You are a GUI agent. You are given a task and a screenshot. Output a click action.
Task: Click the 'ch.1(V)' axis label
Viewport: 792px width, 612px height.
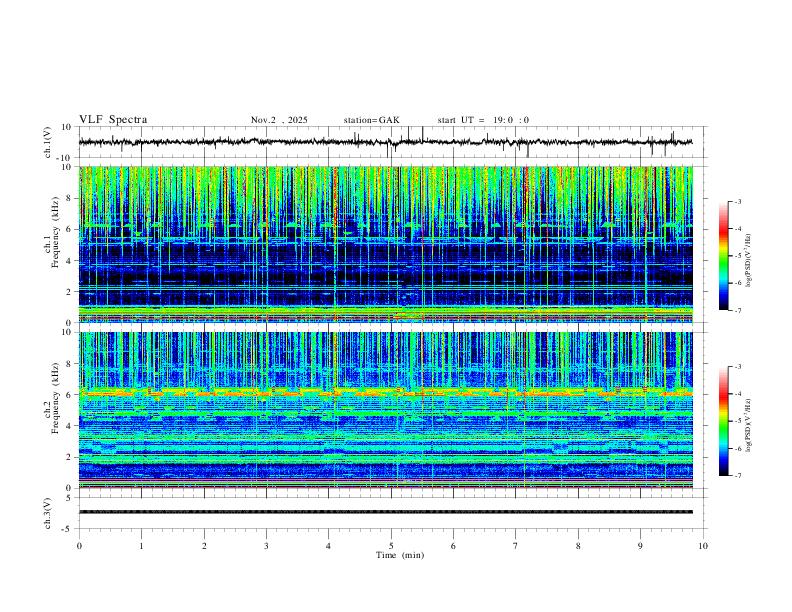48,142
